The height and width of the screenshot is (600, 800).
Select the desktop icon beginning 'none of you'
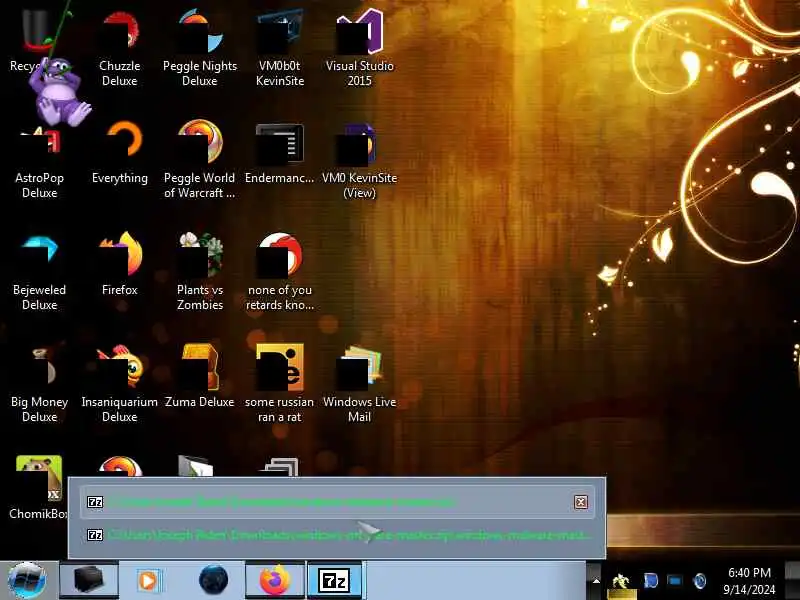(280, 271)
